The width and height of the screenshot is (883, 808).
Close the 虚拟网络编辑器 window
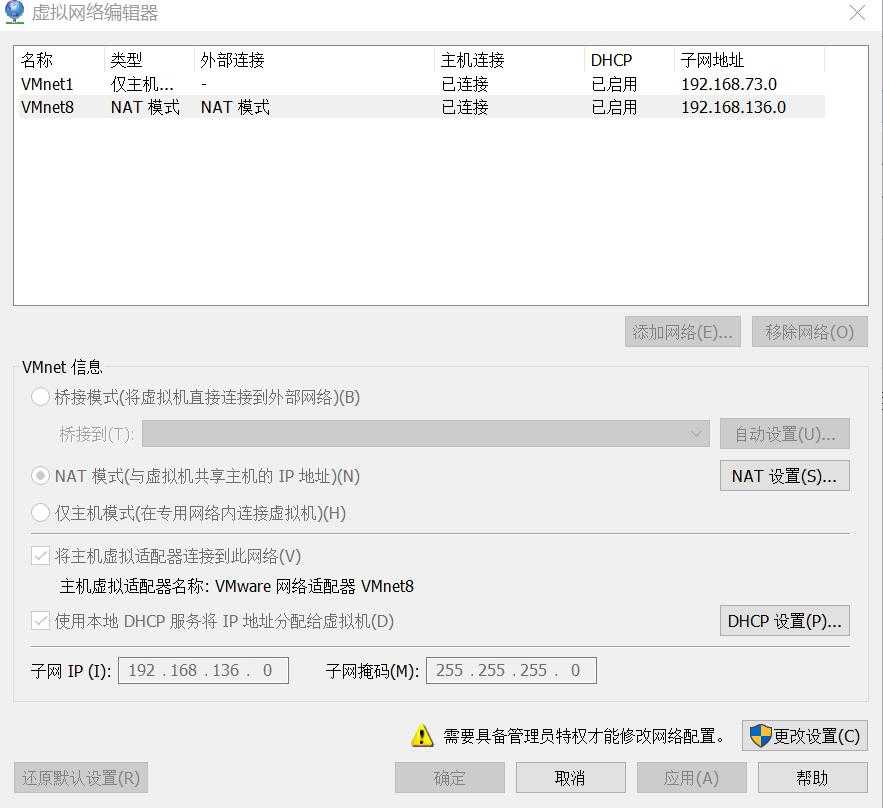point(857,12)
